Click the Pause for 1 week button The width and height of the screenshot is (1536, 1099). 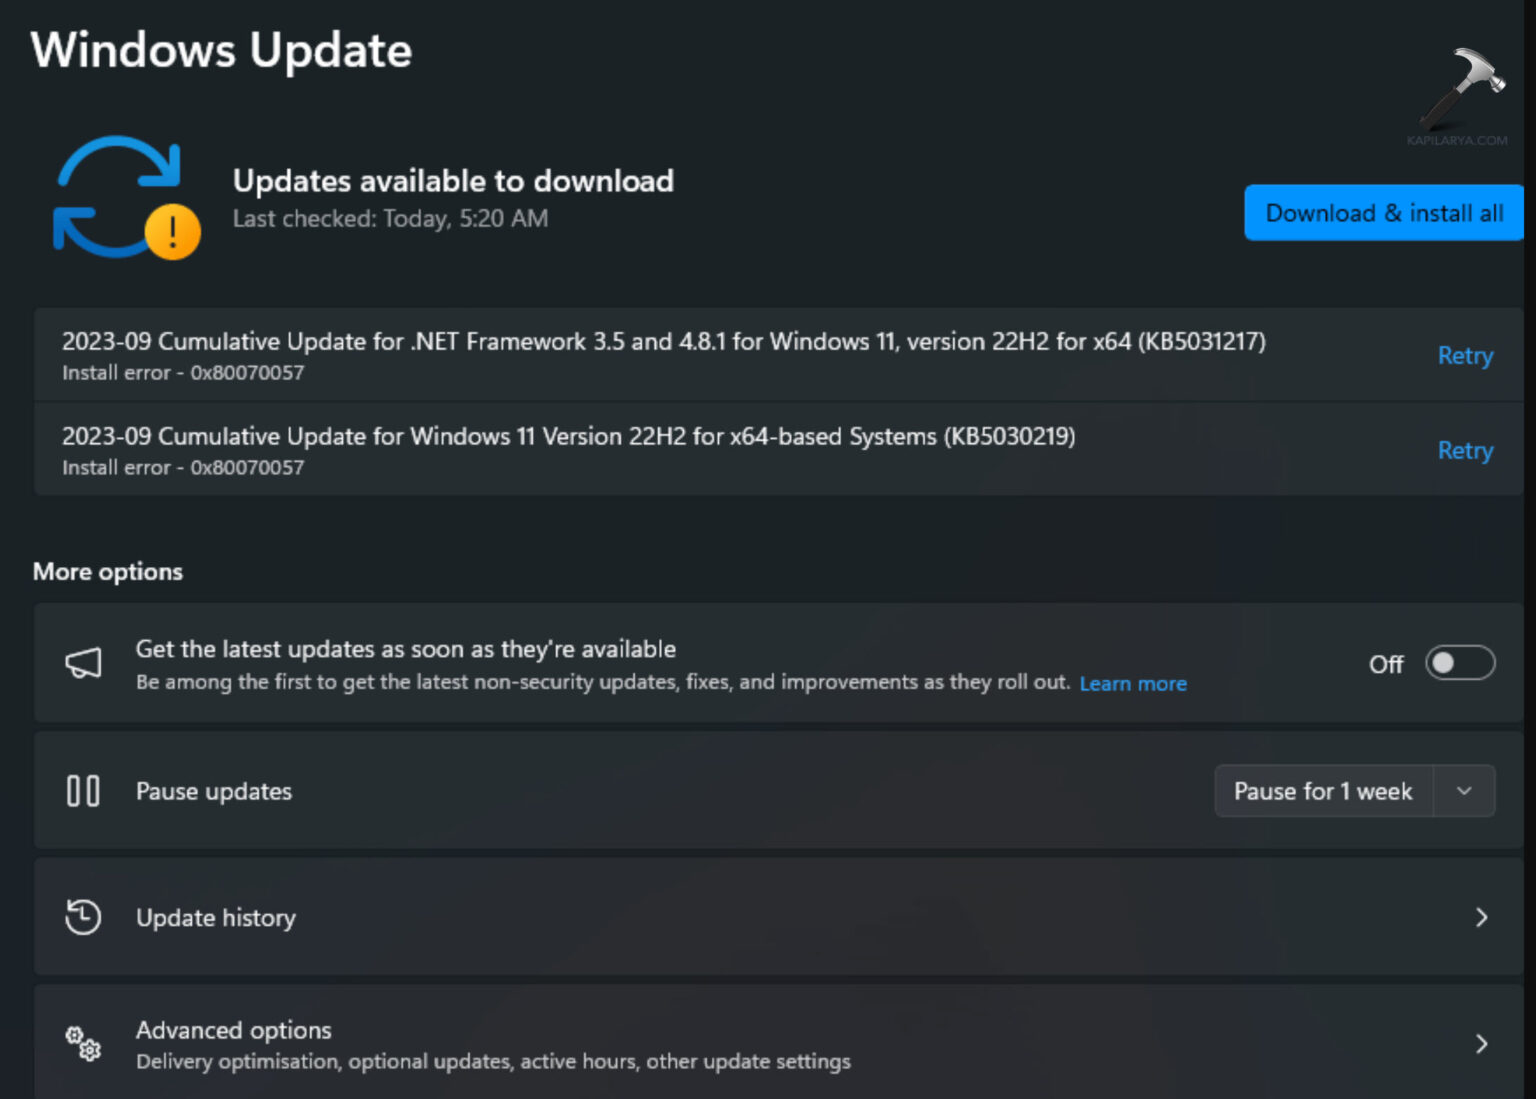pyautogui.click(x=1323, y=791)
